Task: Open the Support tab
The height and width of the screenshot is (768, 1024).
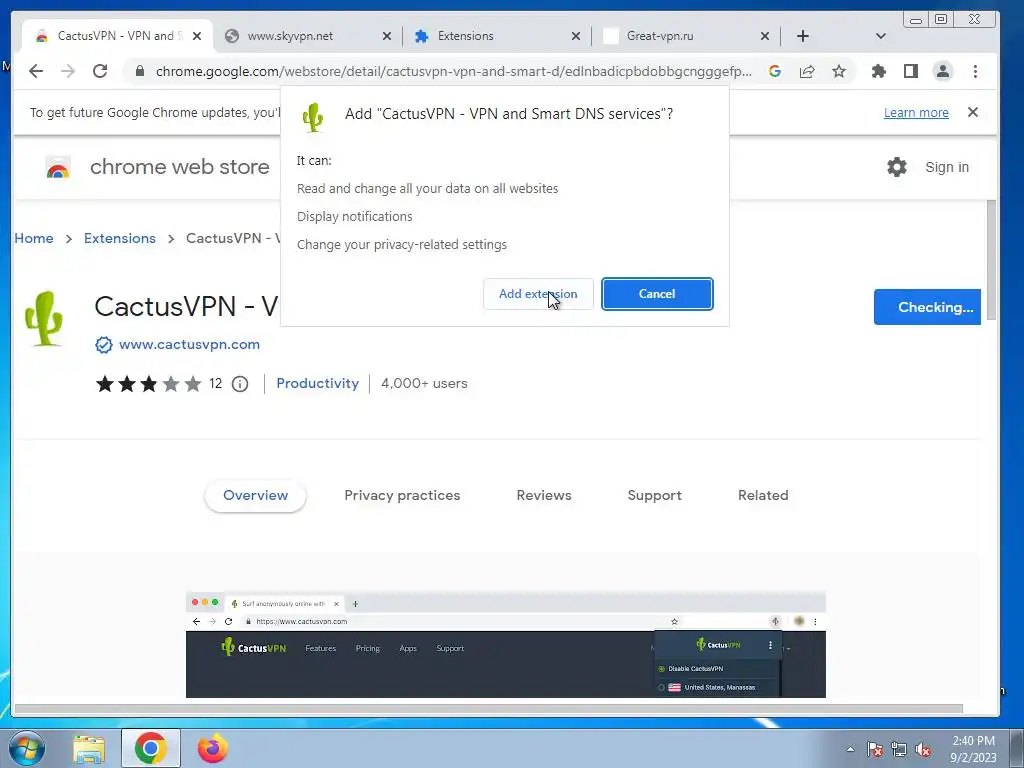Action: coord(654,496)
